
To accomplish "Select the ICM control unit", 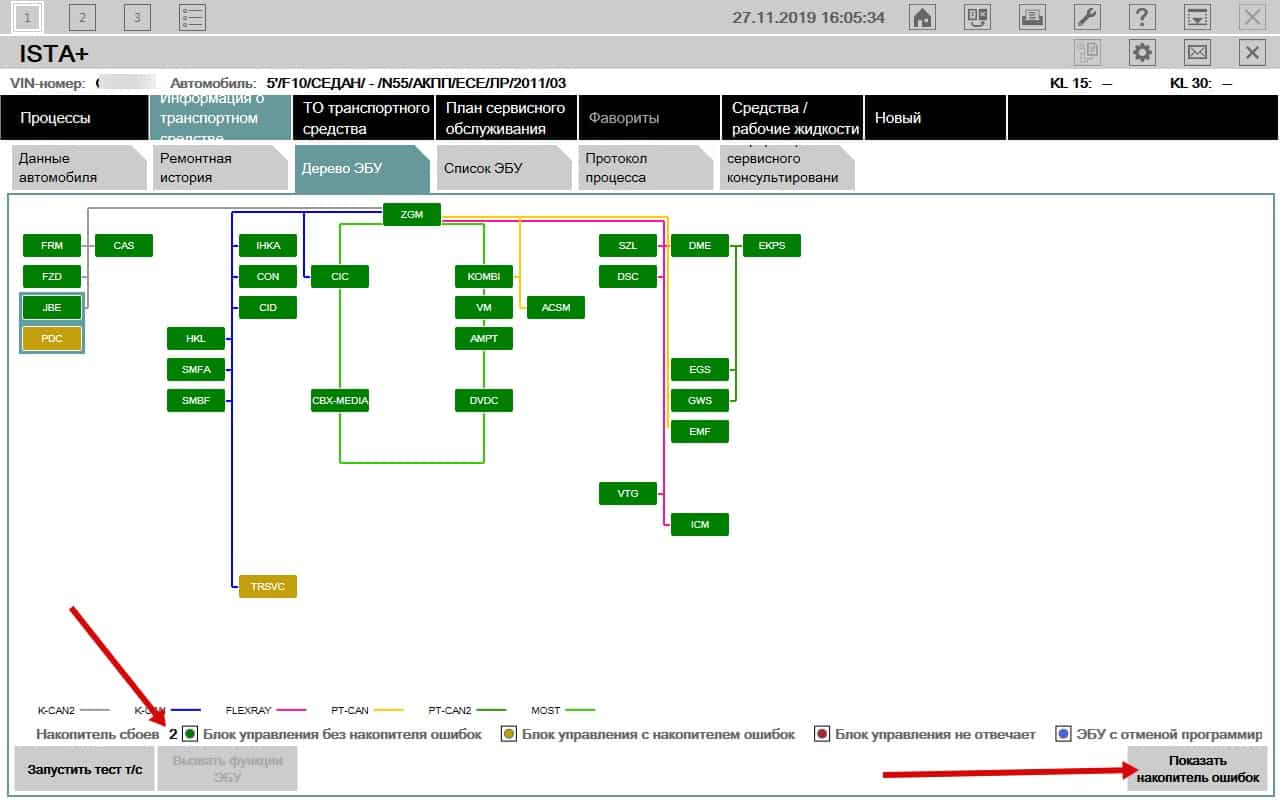I will click(700, 524).
